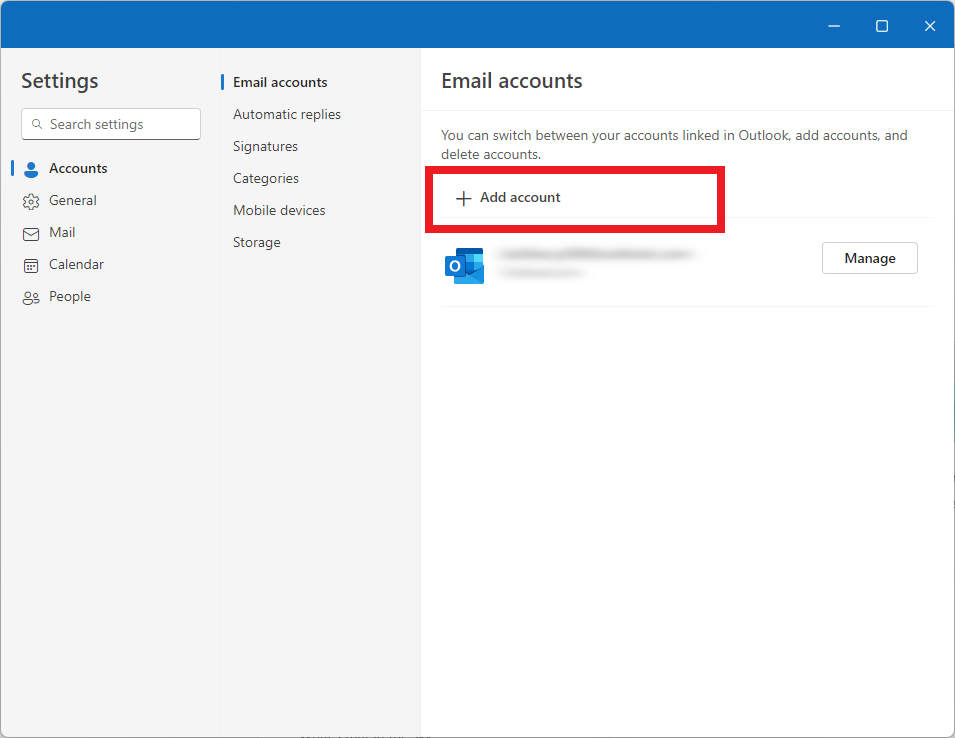955x738 pixels.
Task: Click the Outlook account avatar icon
Action: point(463,265)
